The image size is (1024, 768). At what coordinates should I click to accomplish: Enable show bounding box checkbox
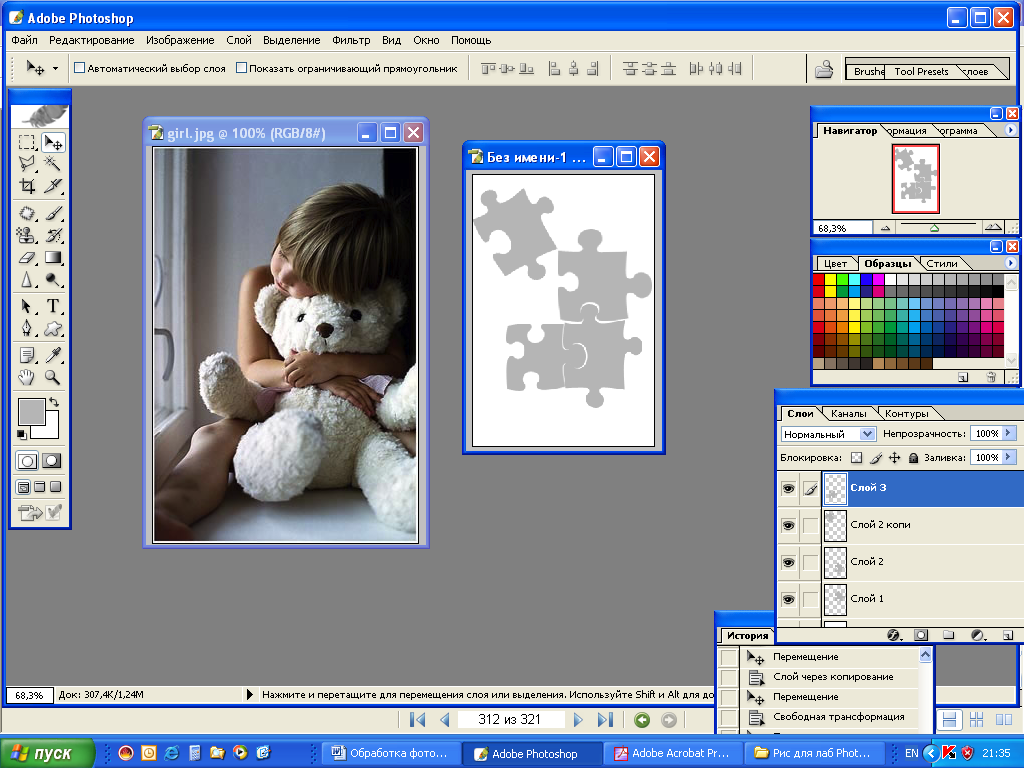[241, 68]
